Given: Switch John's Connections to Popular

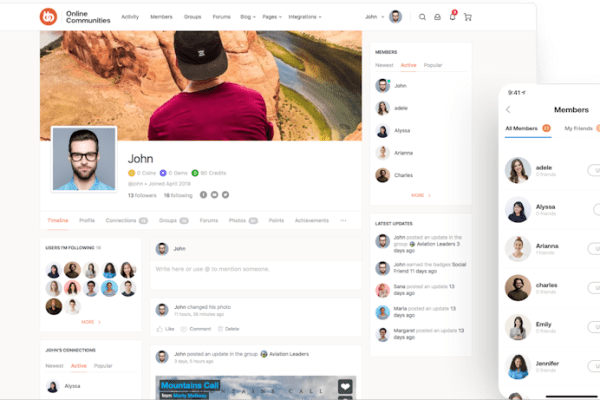Looking at the screenshot, I should tap(103, 366).
